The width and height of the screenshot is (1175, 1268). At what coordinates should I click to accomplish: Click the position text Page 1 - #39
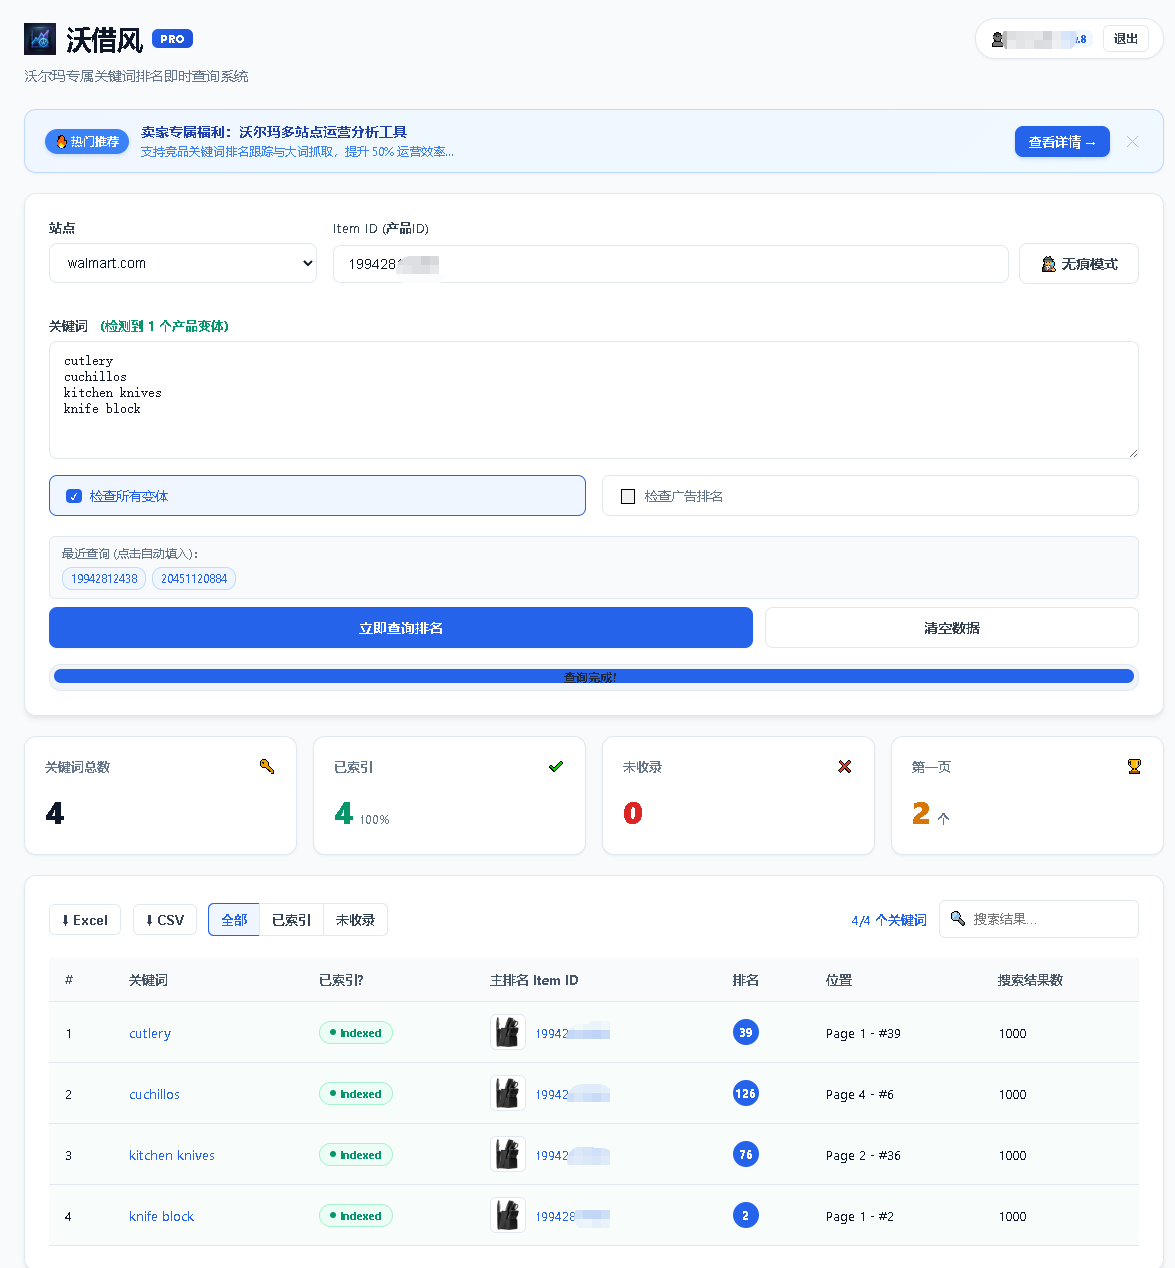863,1034
